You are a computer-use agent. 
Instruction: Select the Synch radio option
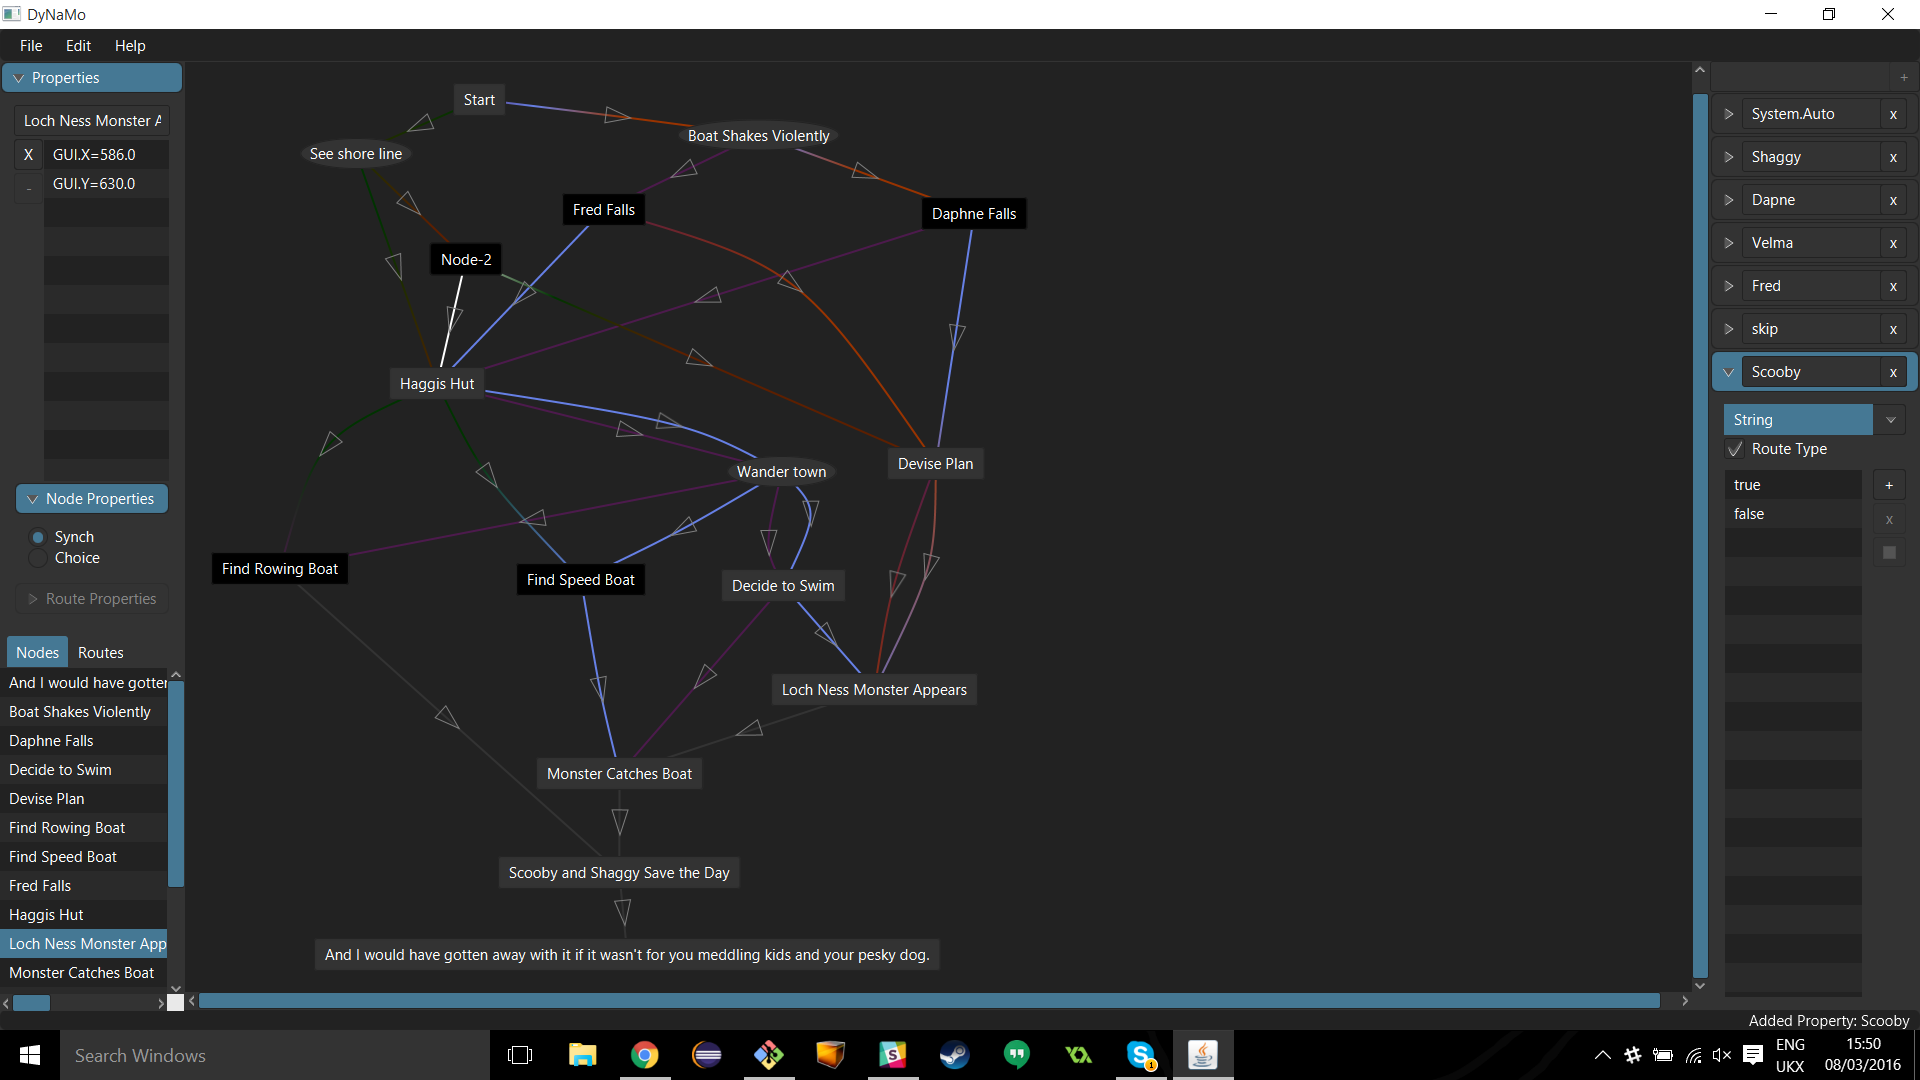(38, 538)
